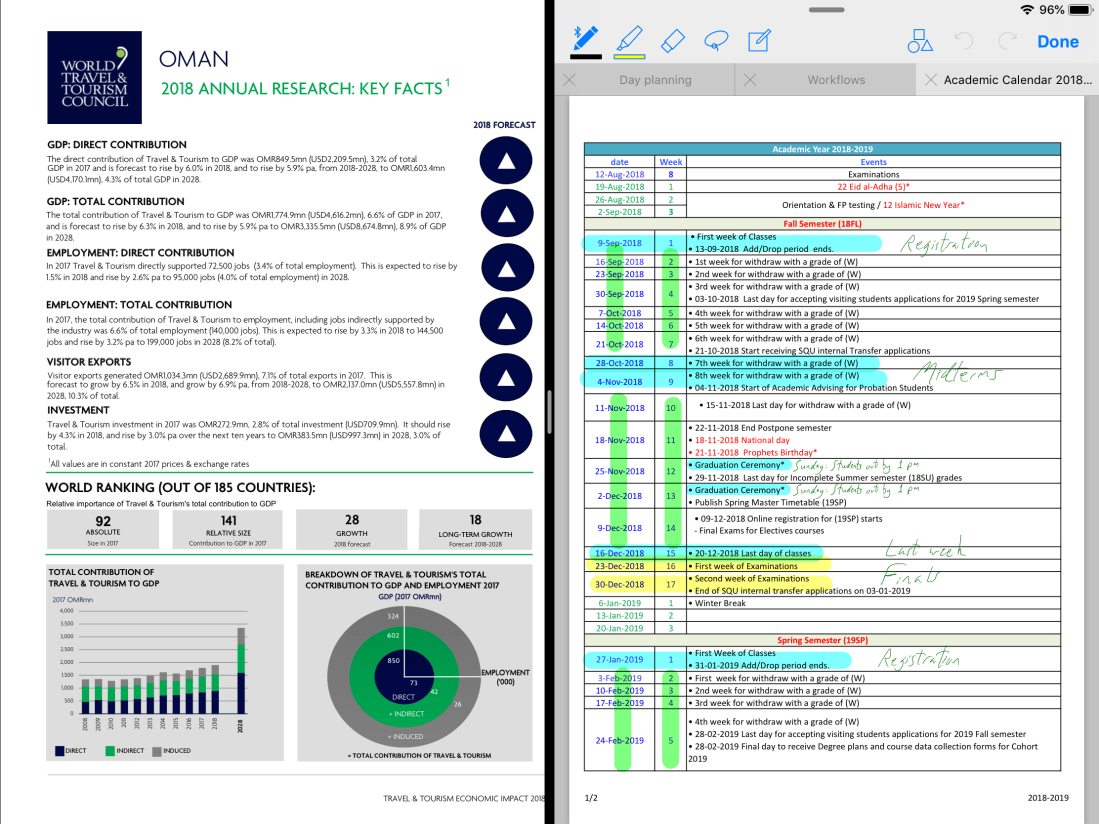Image resolution: width=1099 pixels, height=824 pixels.
Task: Select the pen drawing tool
Action: click(584, 36)
